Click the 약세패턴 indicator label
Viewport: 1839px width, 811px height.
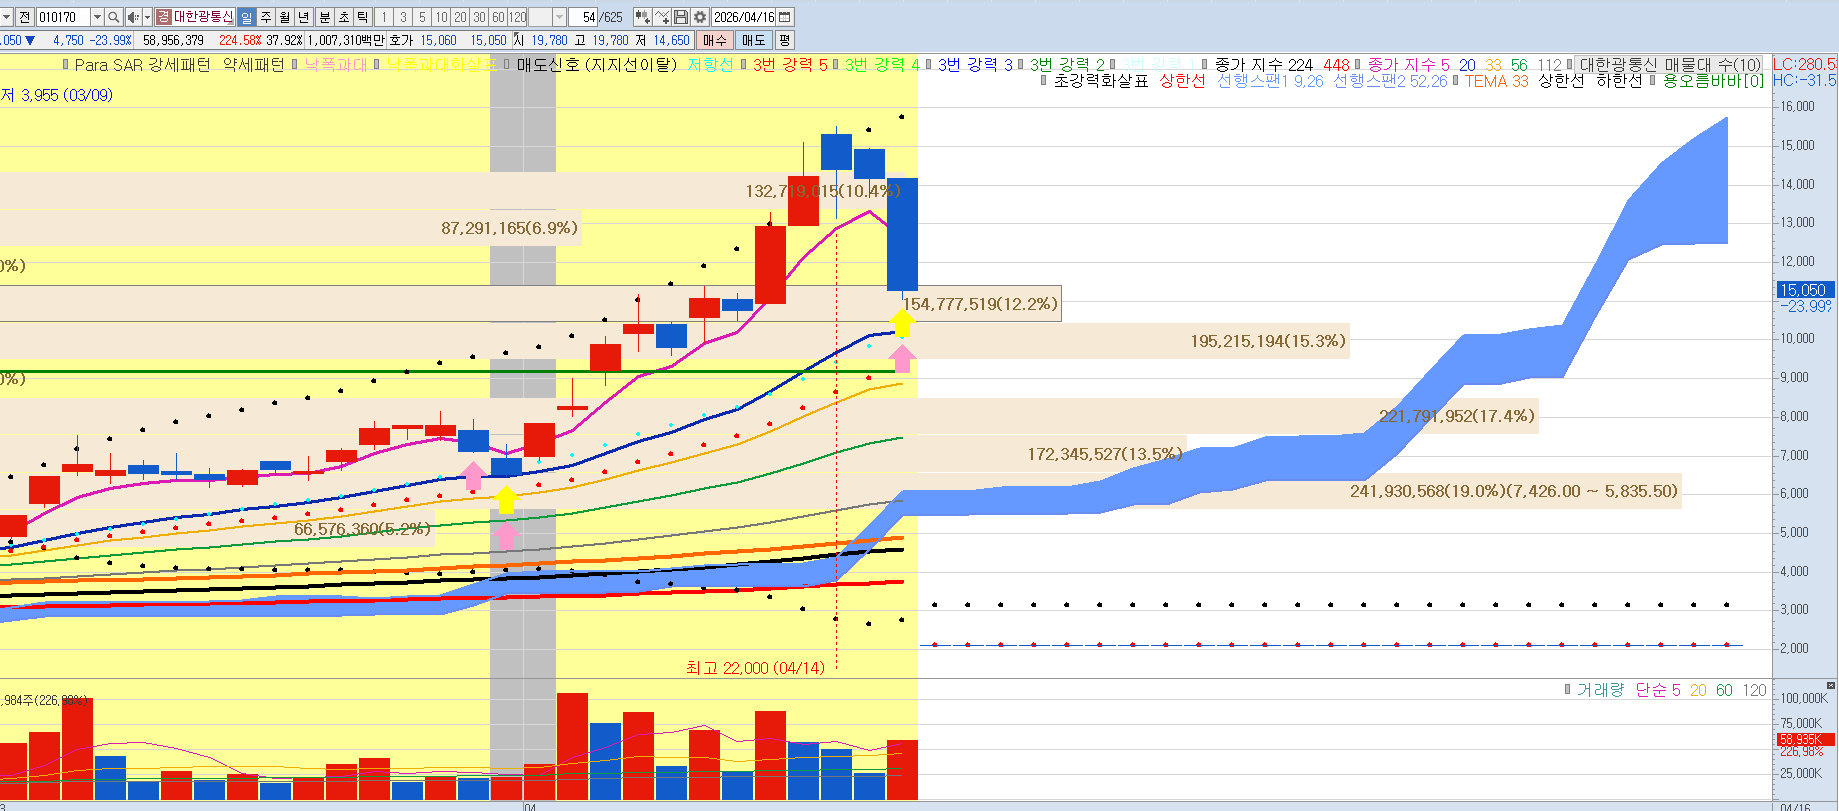(x=253, y=65)
